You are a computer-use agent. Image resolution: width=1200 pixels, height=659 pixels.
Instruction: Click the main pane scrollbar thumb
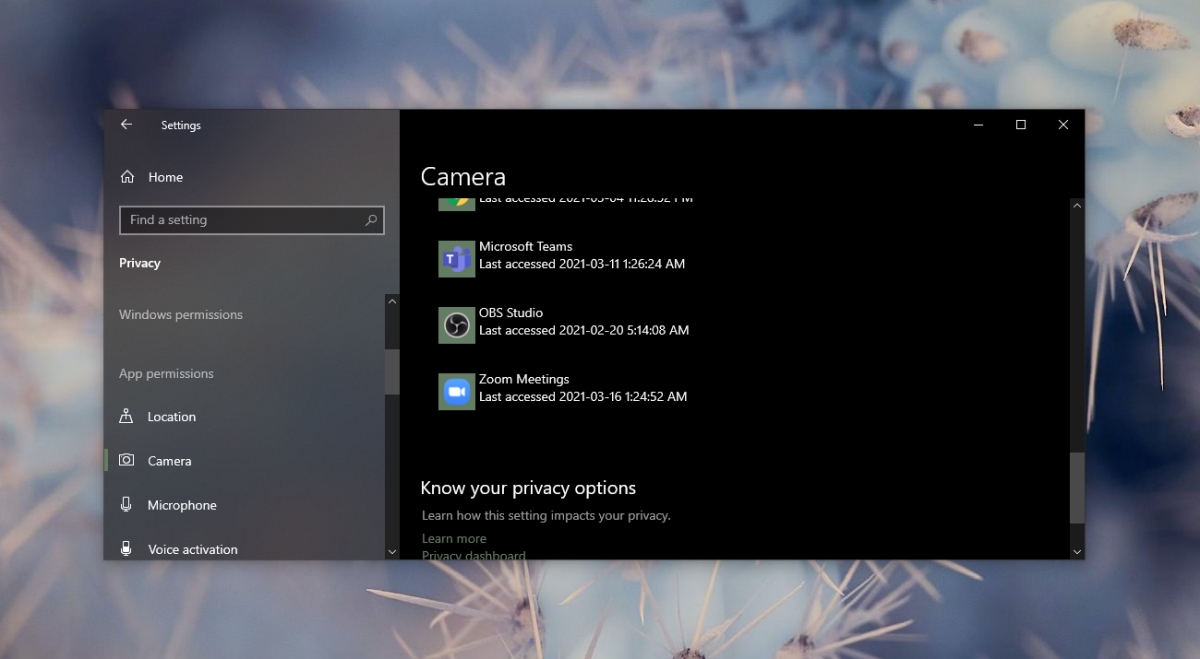[1077, 488]
